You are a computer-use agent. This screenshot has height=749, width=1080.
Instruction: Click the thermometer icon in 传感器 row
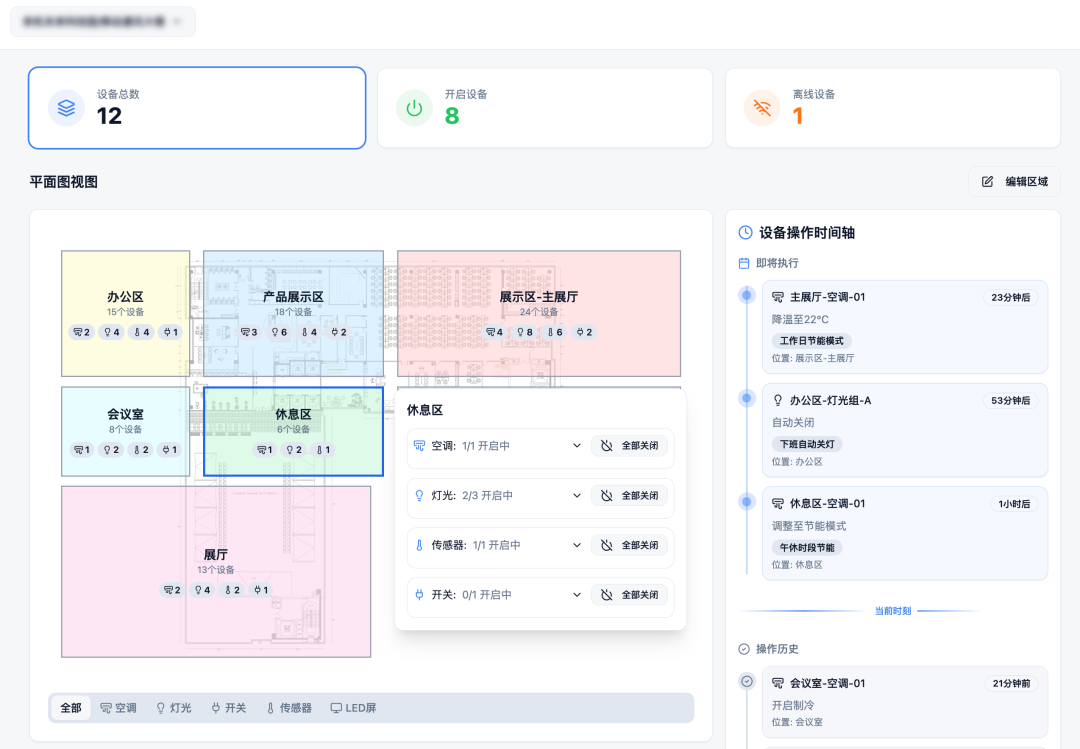(419, 545)
